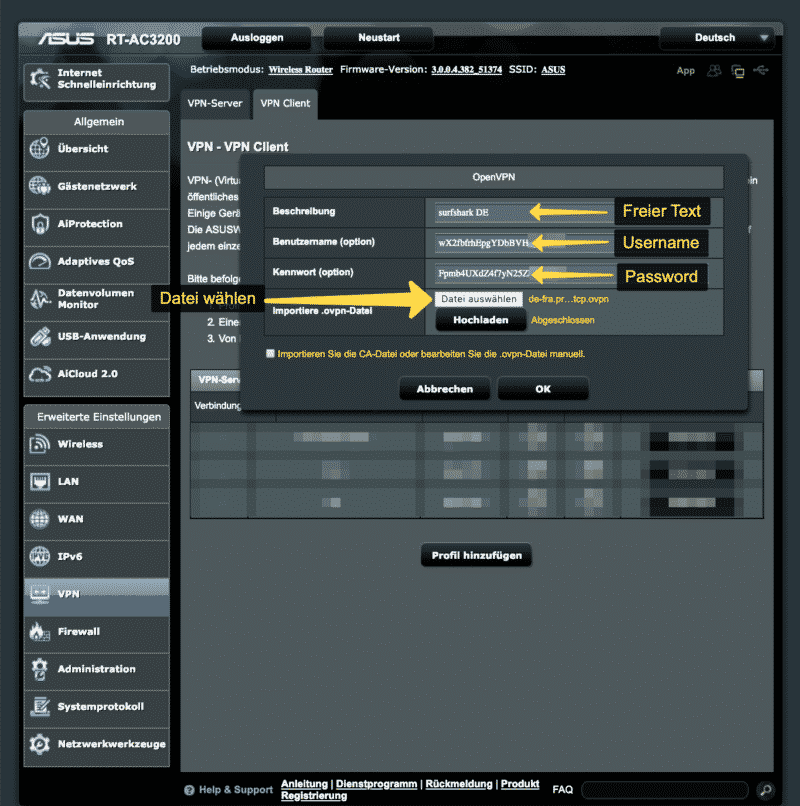Click the Ausloggen button
Screen dimensions: 800x806
click(257, 38)
